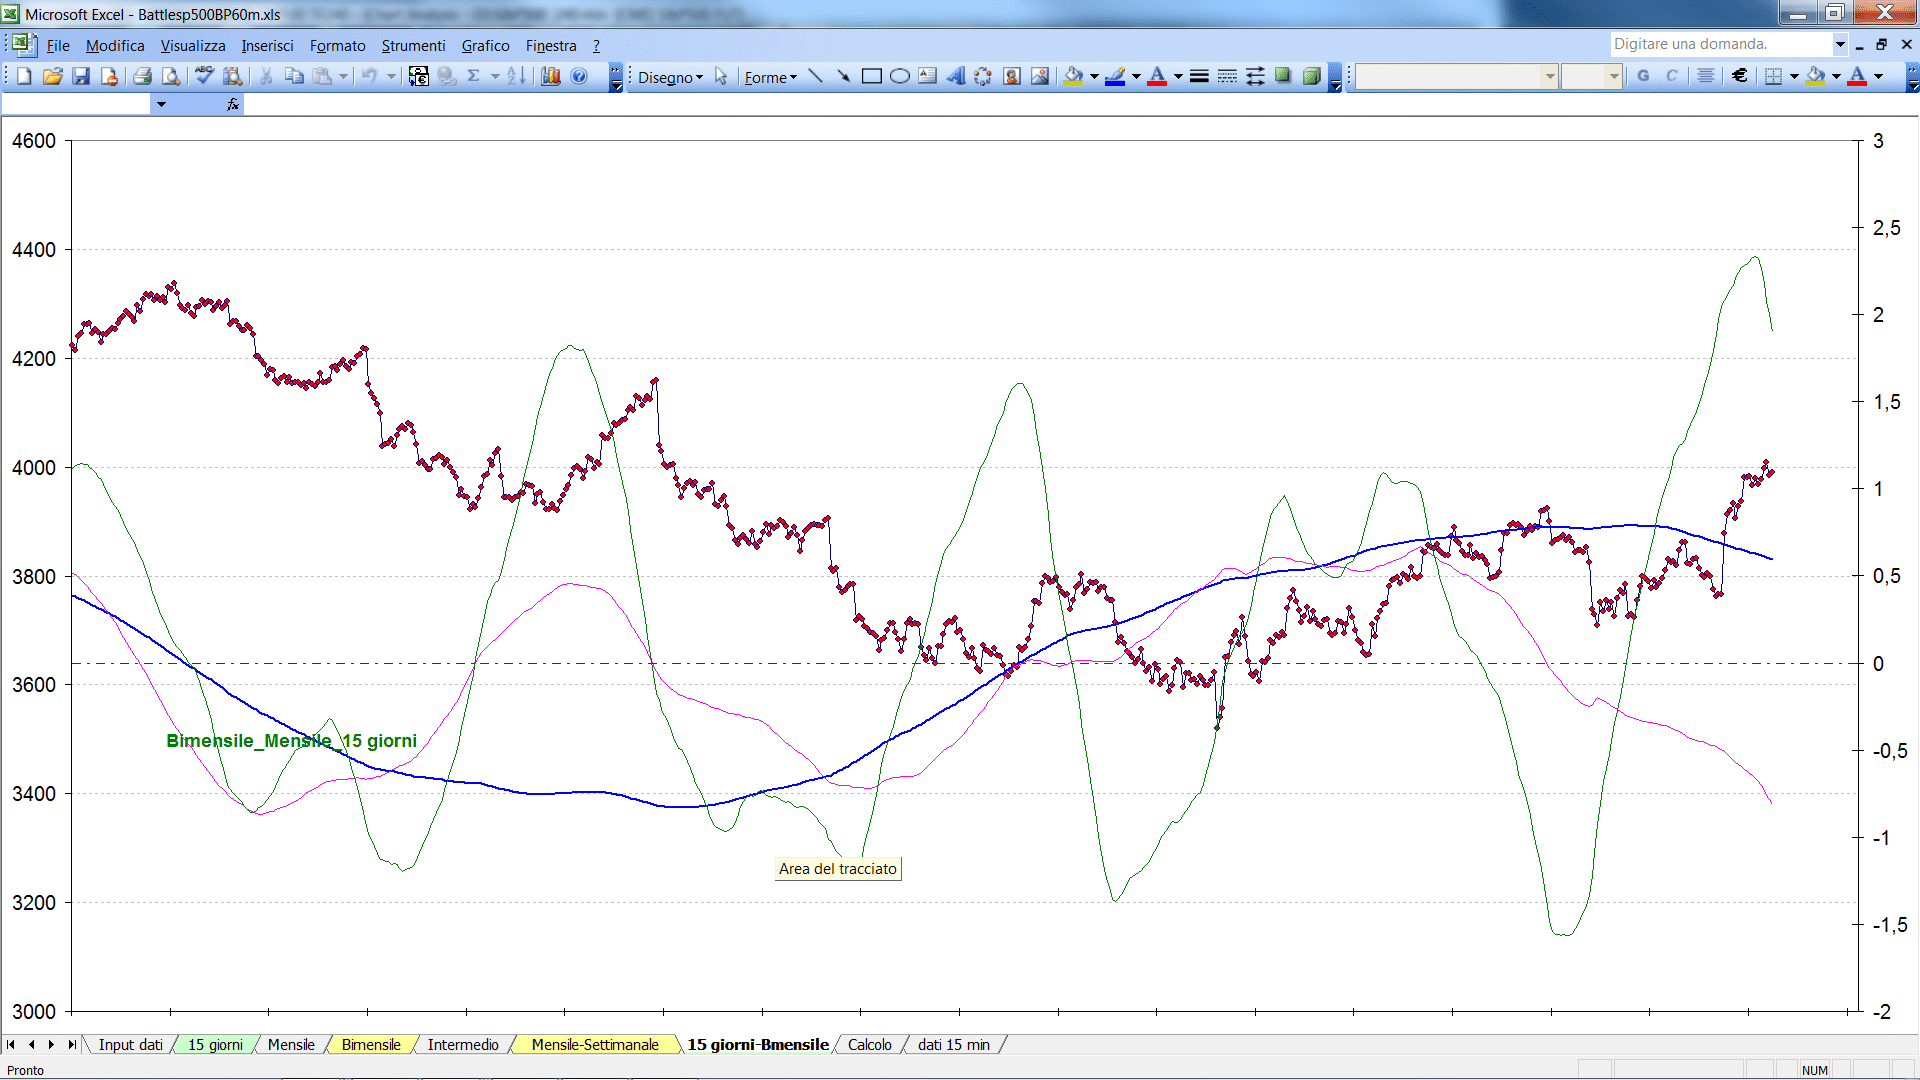Insert WordArt from Drawing toolbar
Viewport: 1920px width, 1080px height.
(956, 76)
